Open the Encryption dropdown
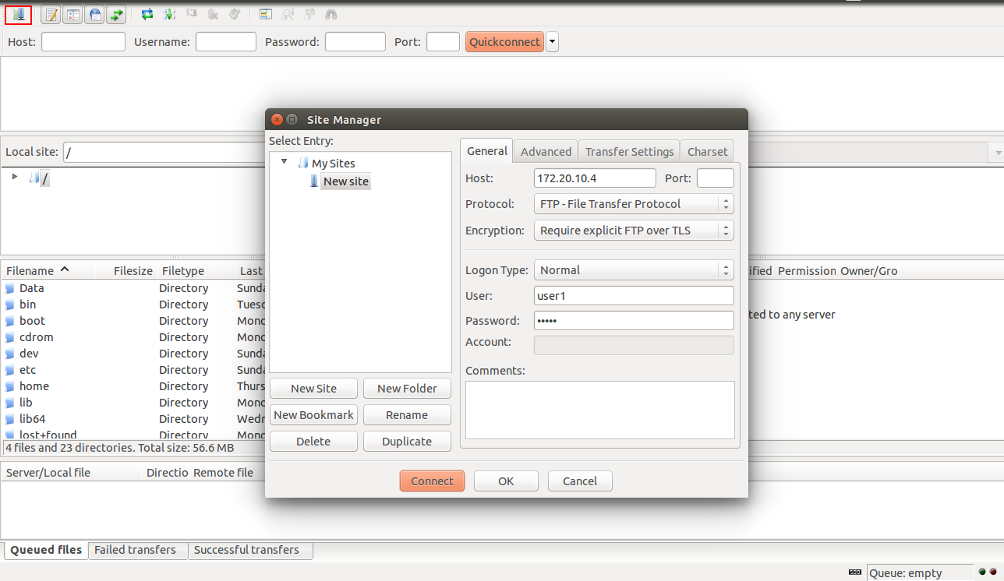The width and height of the screenshot is (1004, 581). pos(633,231)
